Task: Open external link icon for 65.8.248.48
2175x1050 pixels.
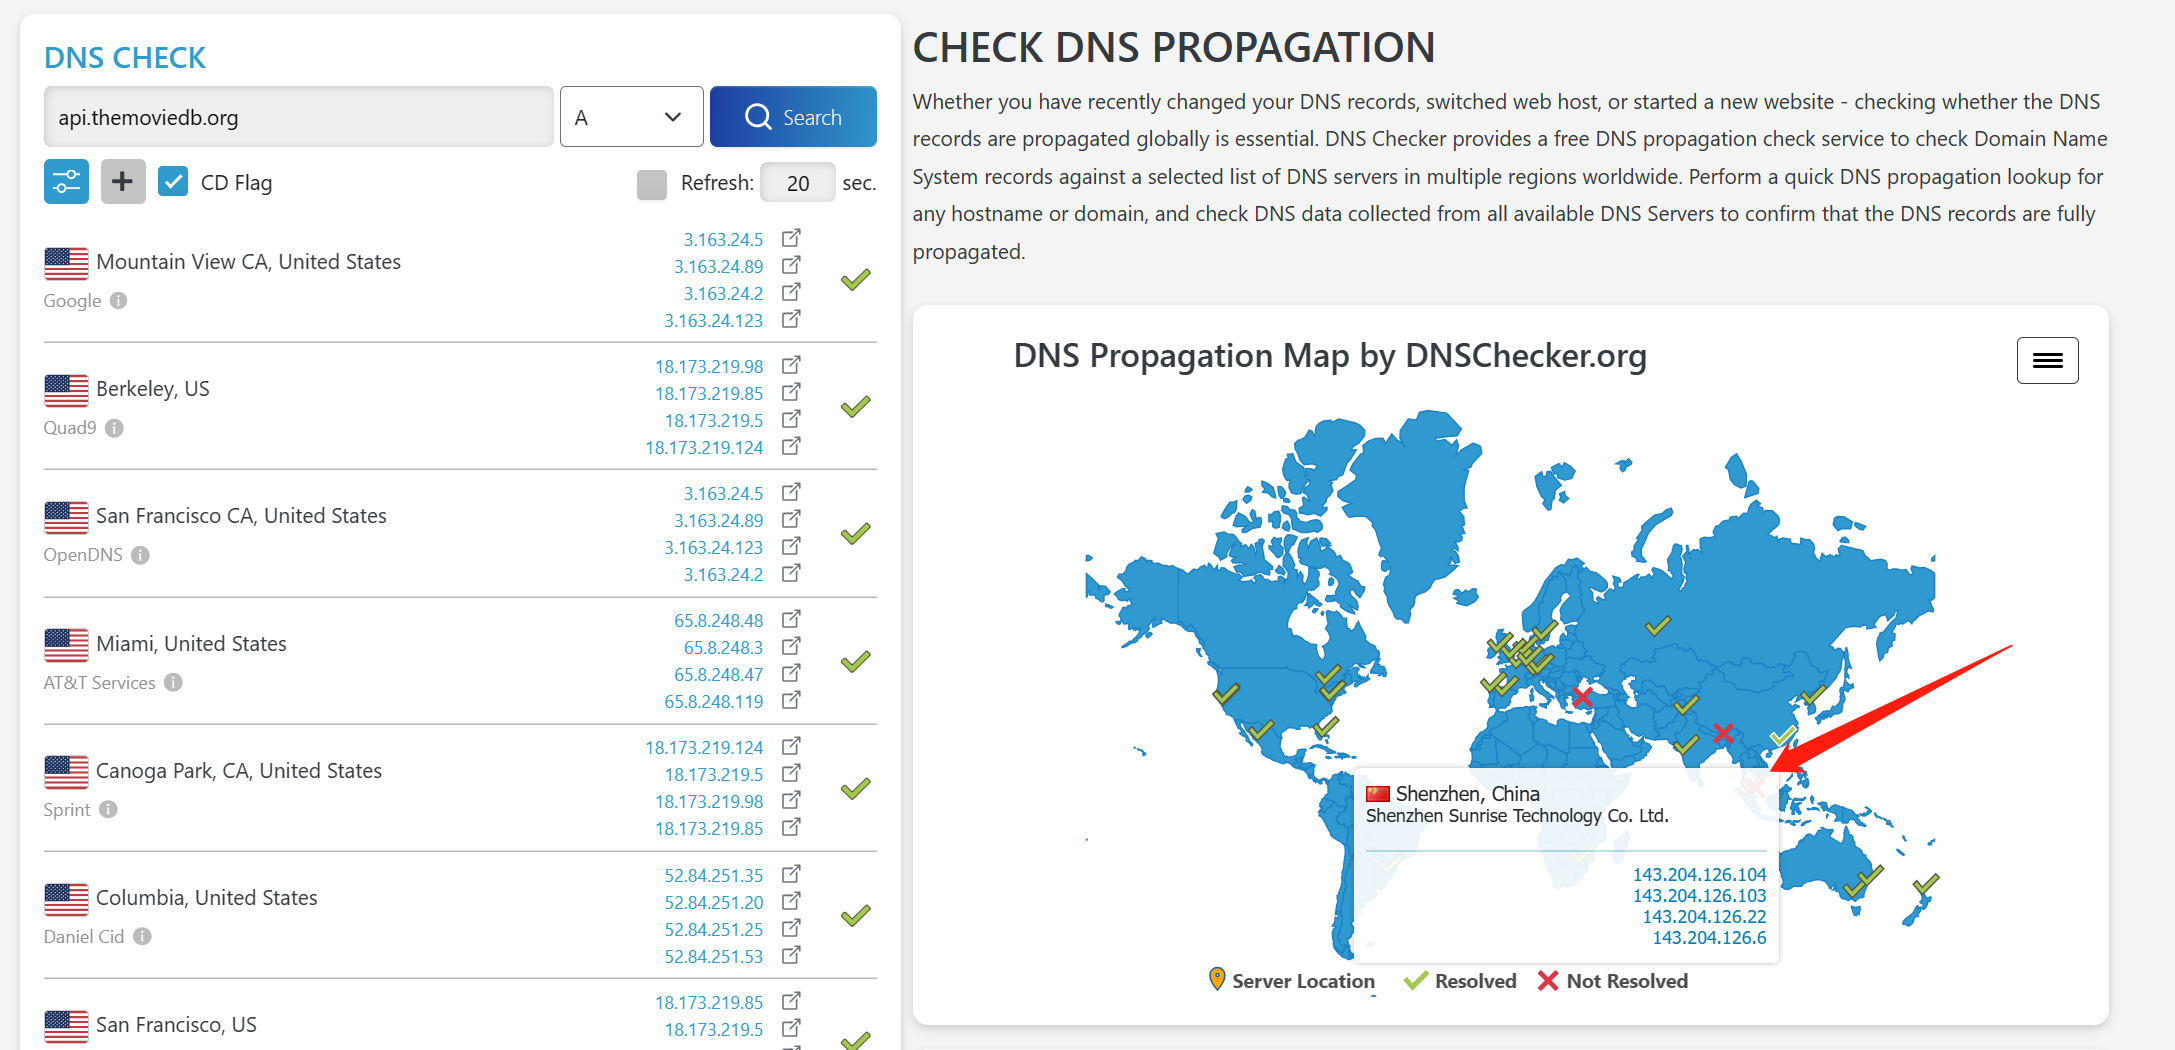Action: click(x=791, y=619)
